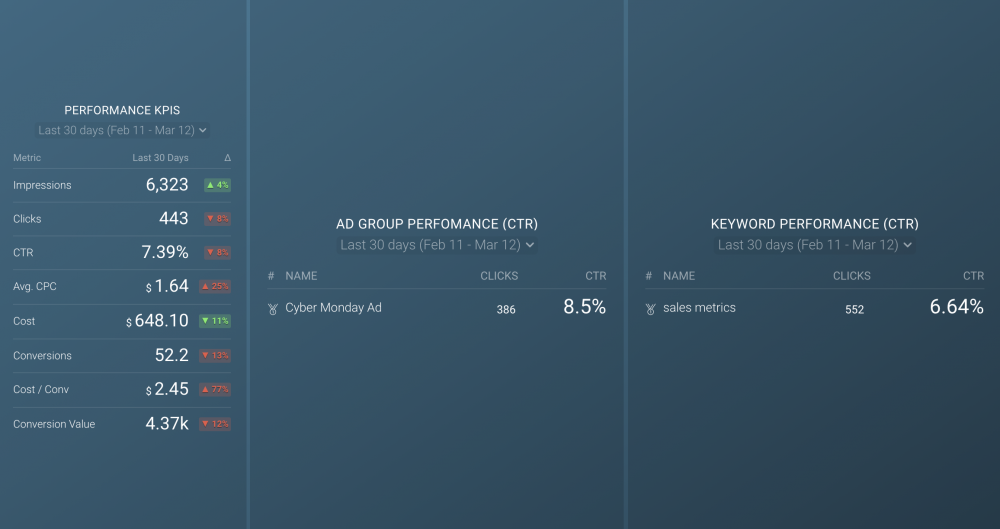The height and width of the screenshot is (529, 1000).
Task: Click the red 77% Cost / Conv badge
Action: 217,390
